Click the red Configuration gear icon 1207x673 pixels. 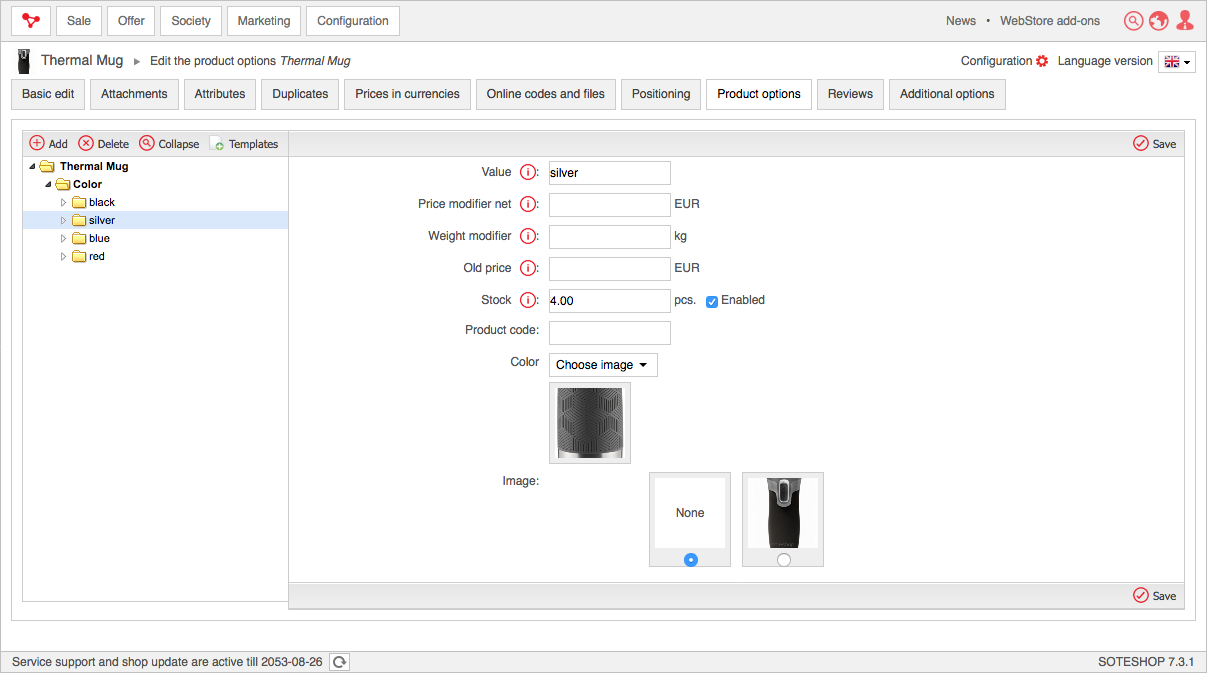click(1042, 61)
